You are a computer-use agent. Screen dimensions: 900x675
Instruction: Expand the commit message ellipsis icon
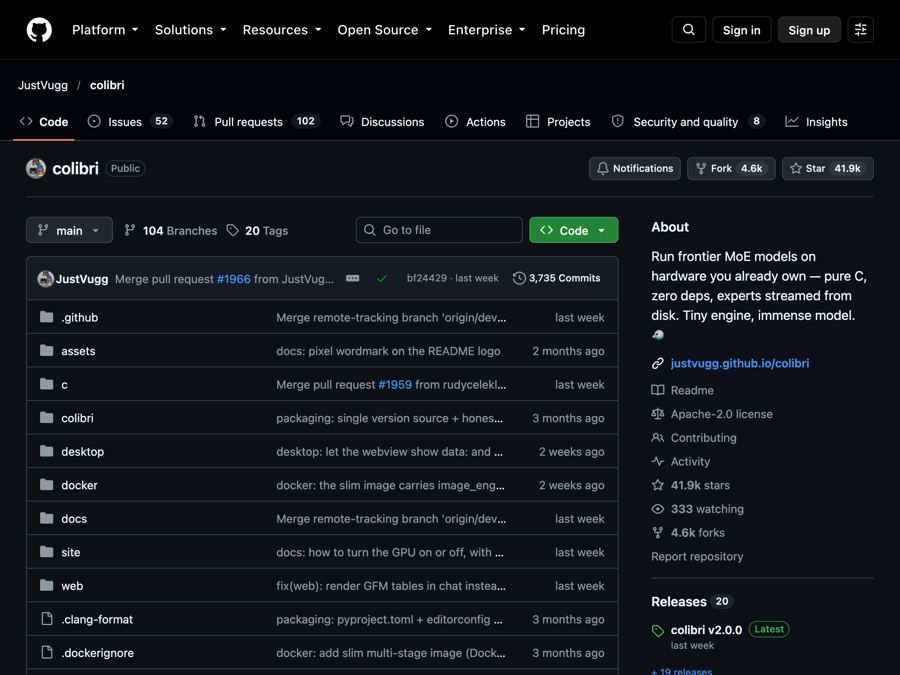(352, 278)
